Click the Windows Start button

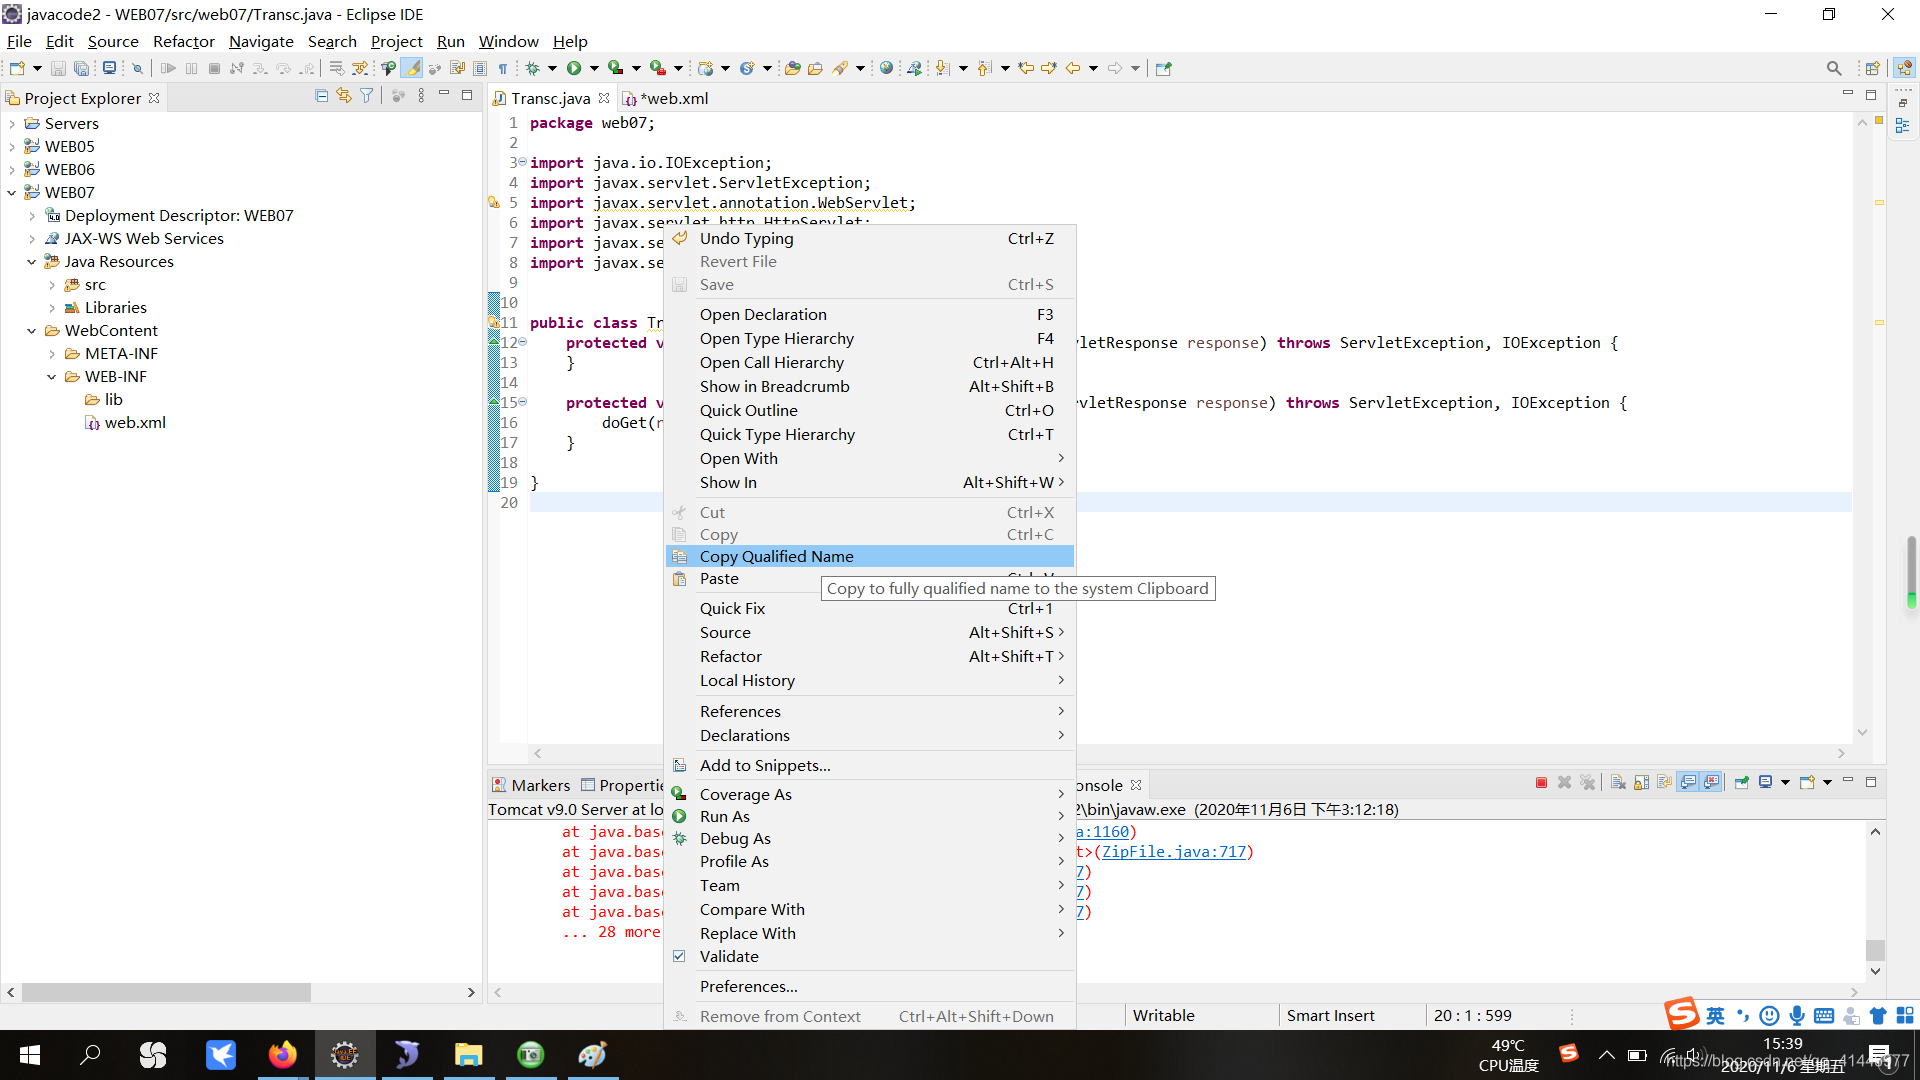[x=30, y=1055]
